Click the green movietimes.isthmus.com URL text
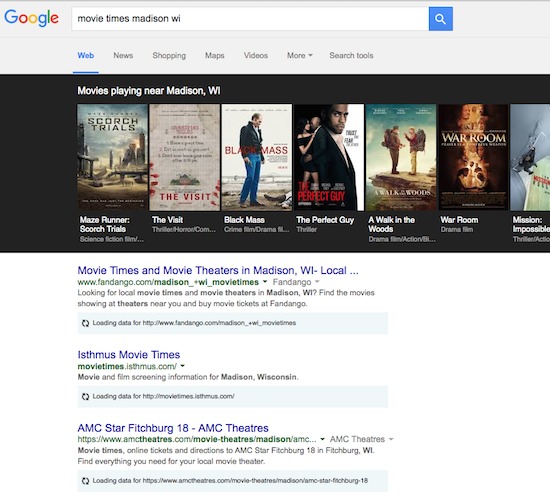Screen dimensions: 550x501 click(x=127, y=366)
